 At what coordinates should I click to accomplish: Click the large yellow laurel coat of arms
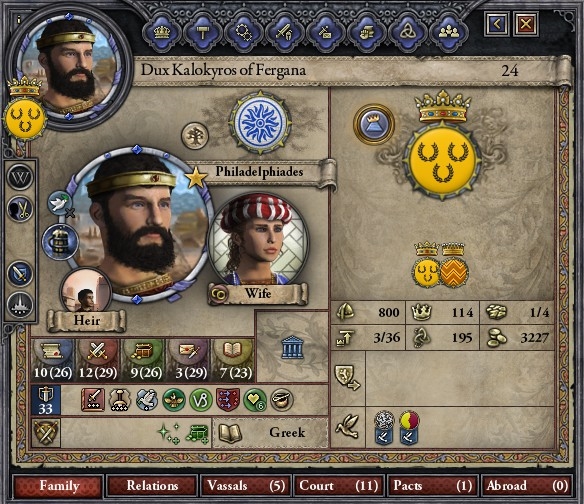[x=442, y=160]
